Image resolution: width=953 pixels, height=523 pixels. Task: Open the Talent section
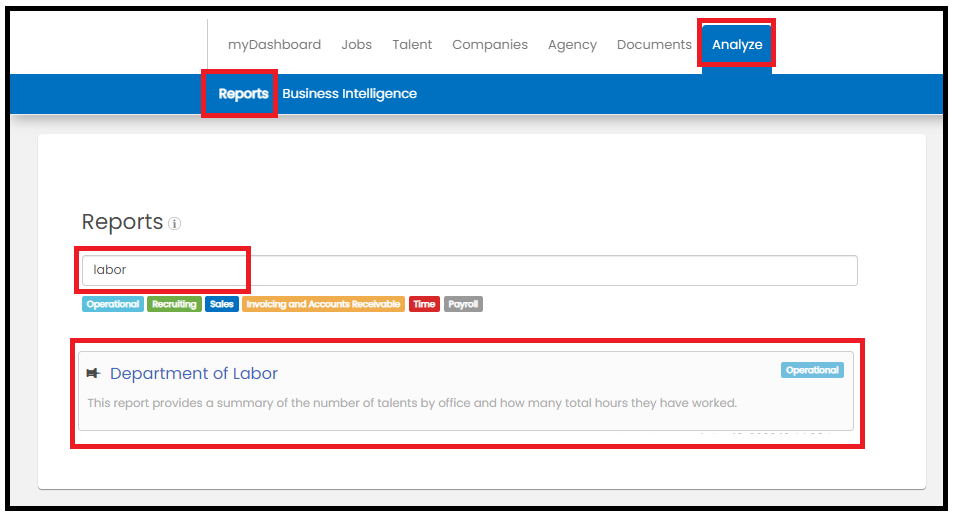point(412,44)
